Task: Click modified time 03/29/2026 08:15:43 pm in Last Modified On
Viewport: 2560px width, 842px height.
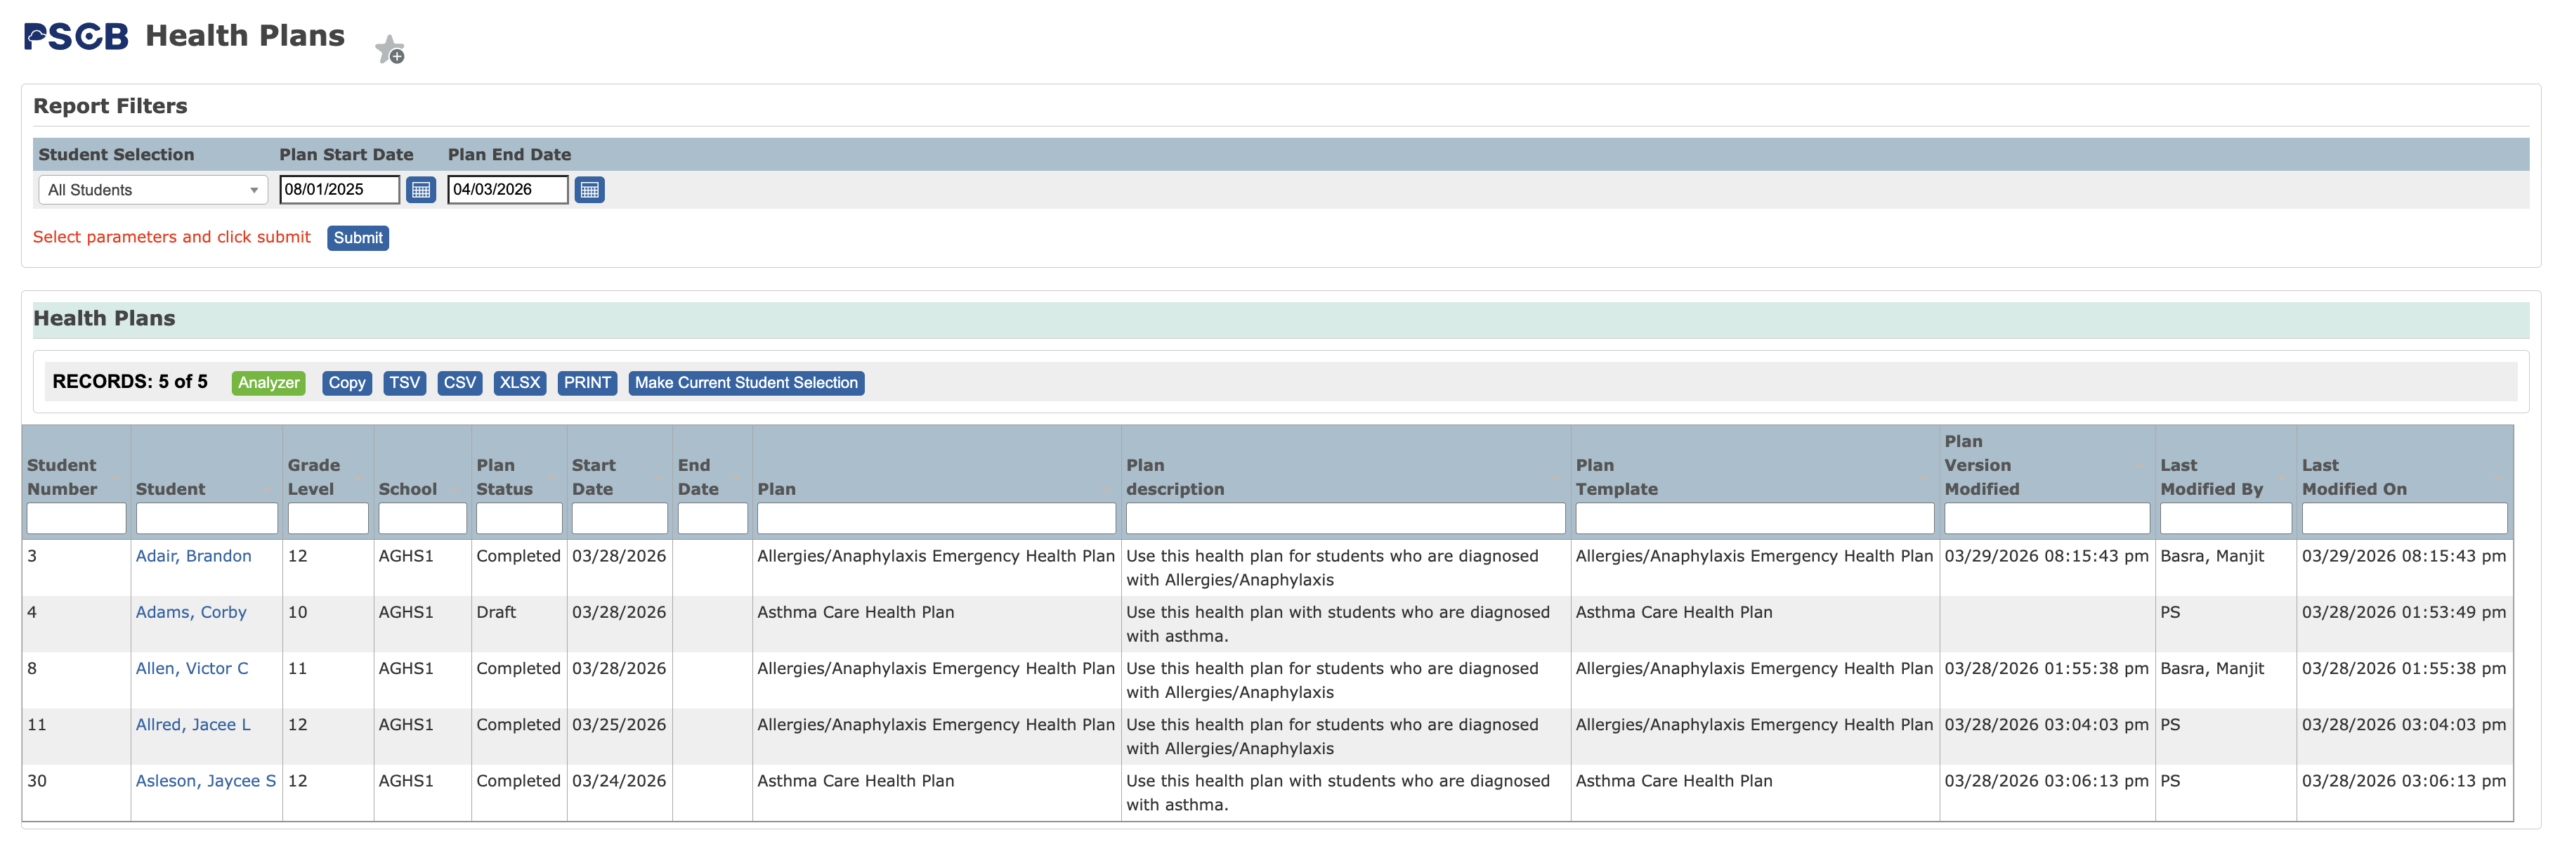Action: [2404, 556]
